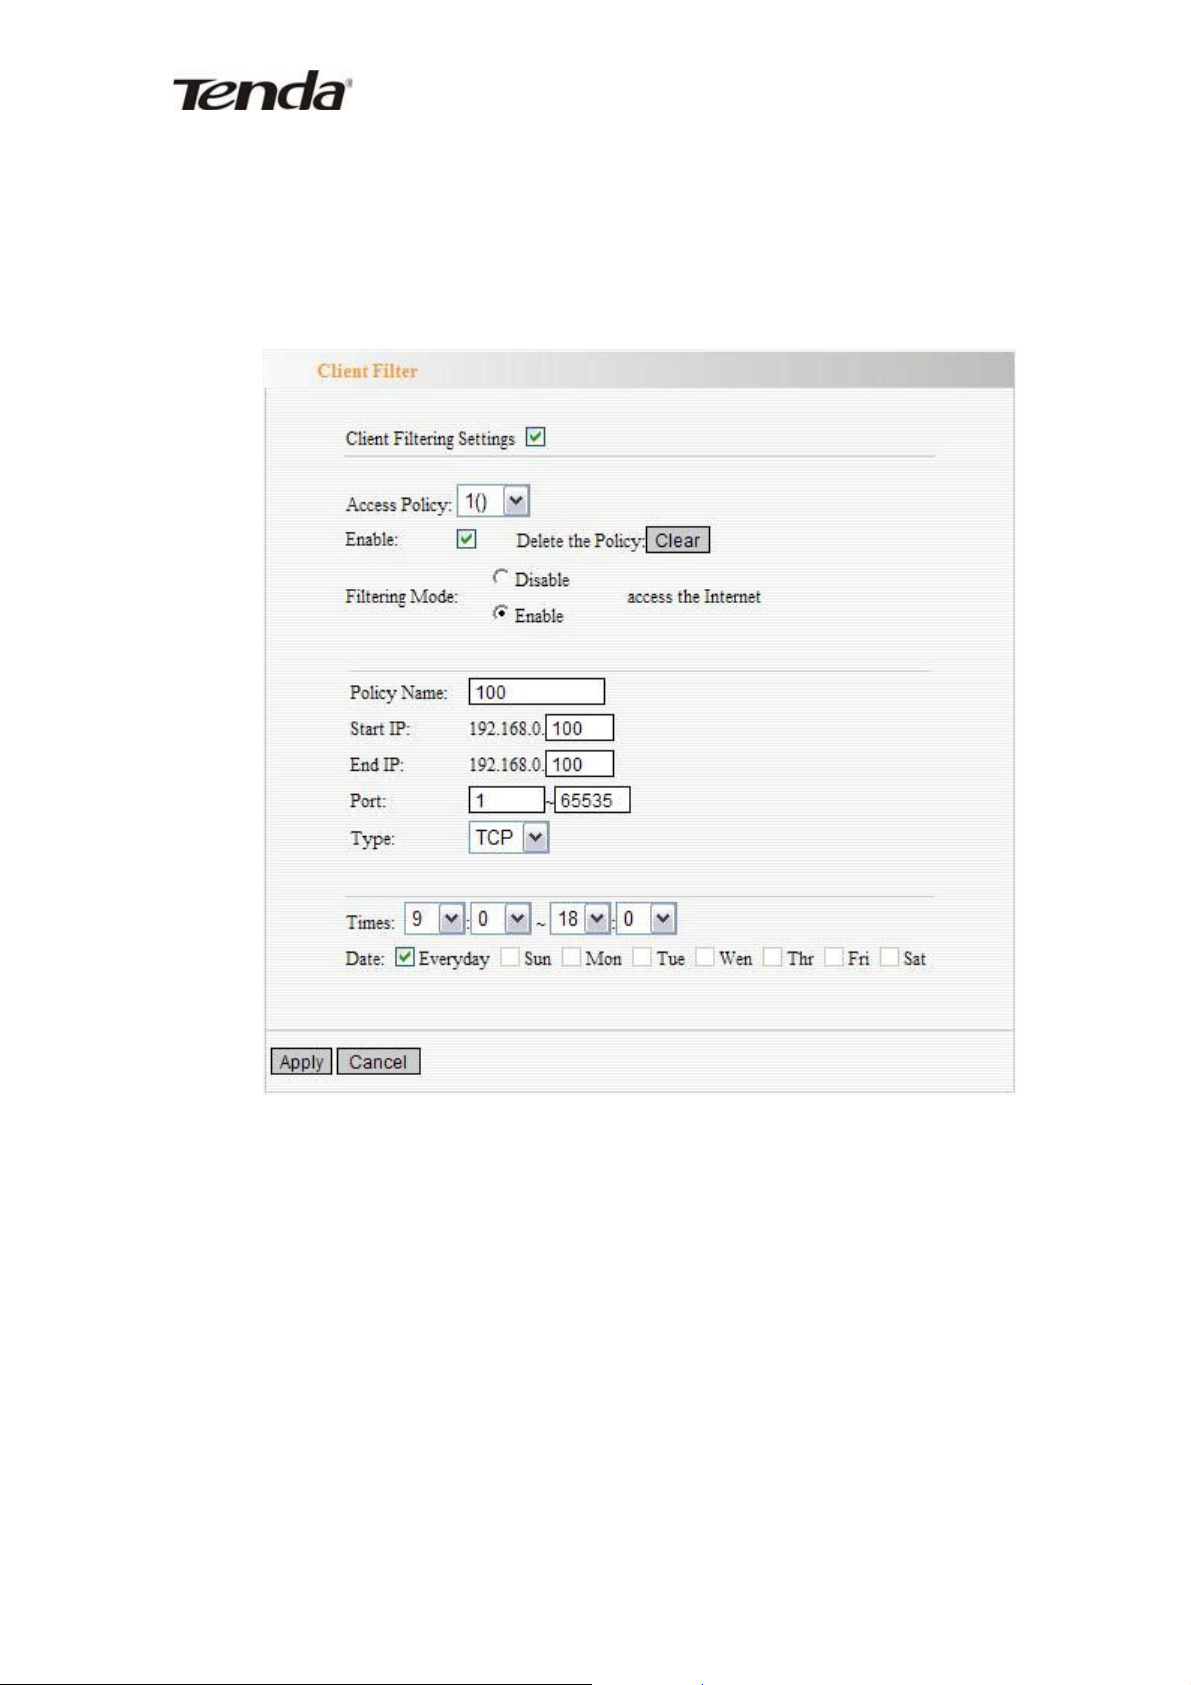Click the Policy Name input field
The width and height of the screenshot is (1191, 1685).
536,692
